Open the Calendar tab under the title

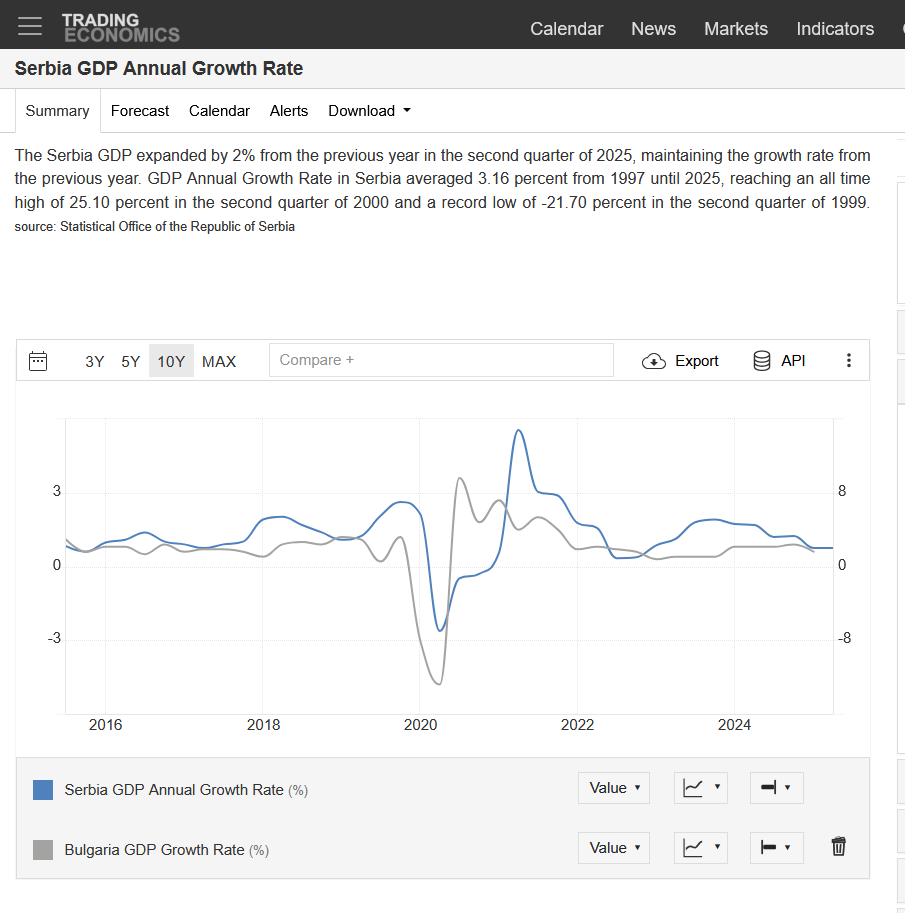pyautogui.click(x=219, y=111)
